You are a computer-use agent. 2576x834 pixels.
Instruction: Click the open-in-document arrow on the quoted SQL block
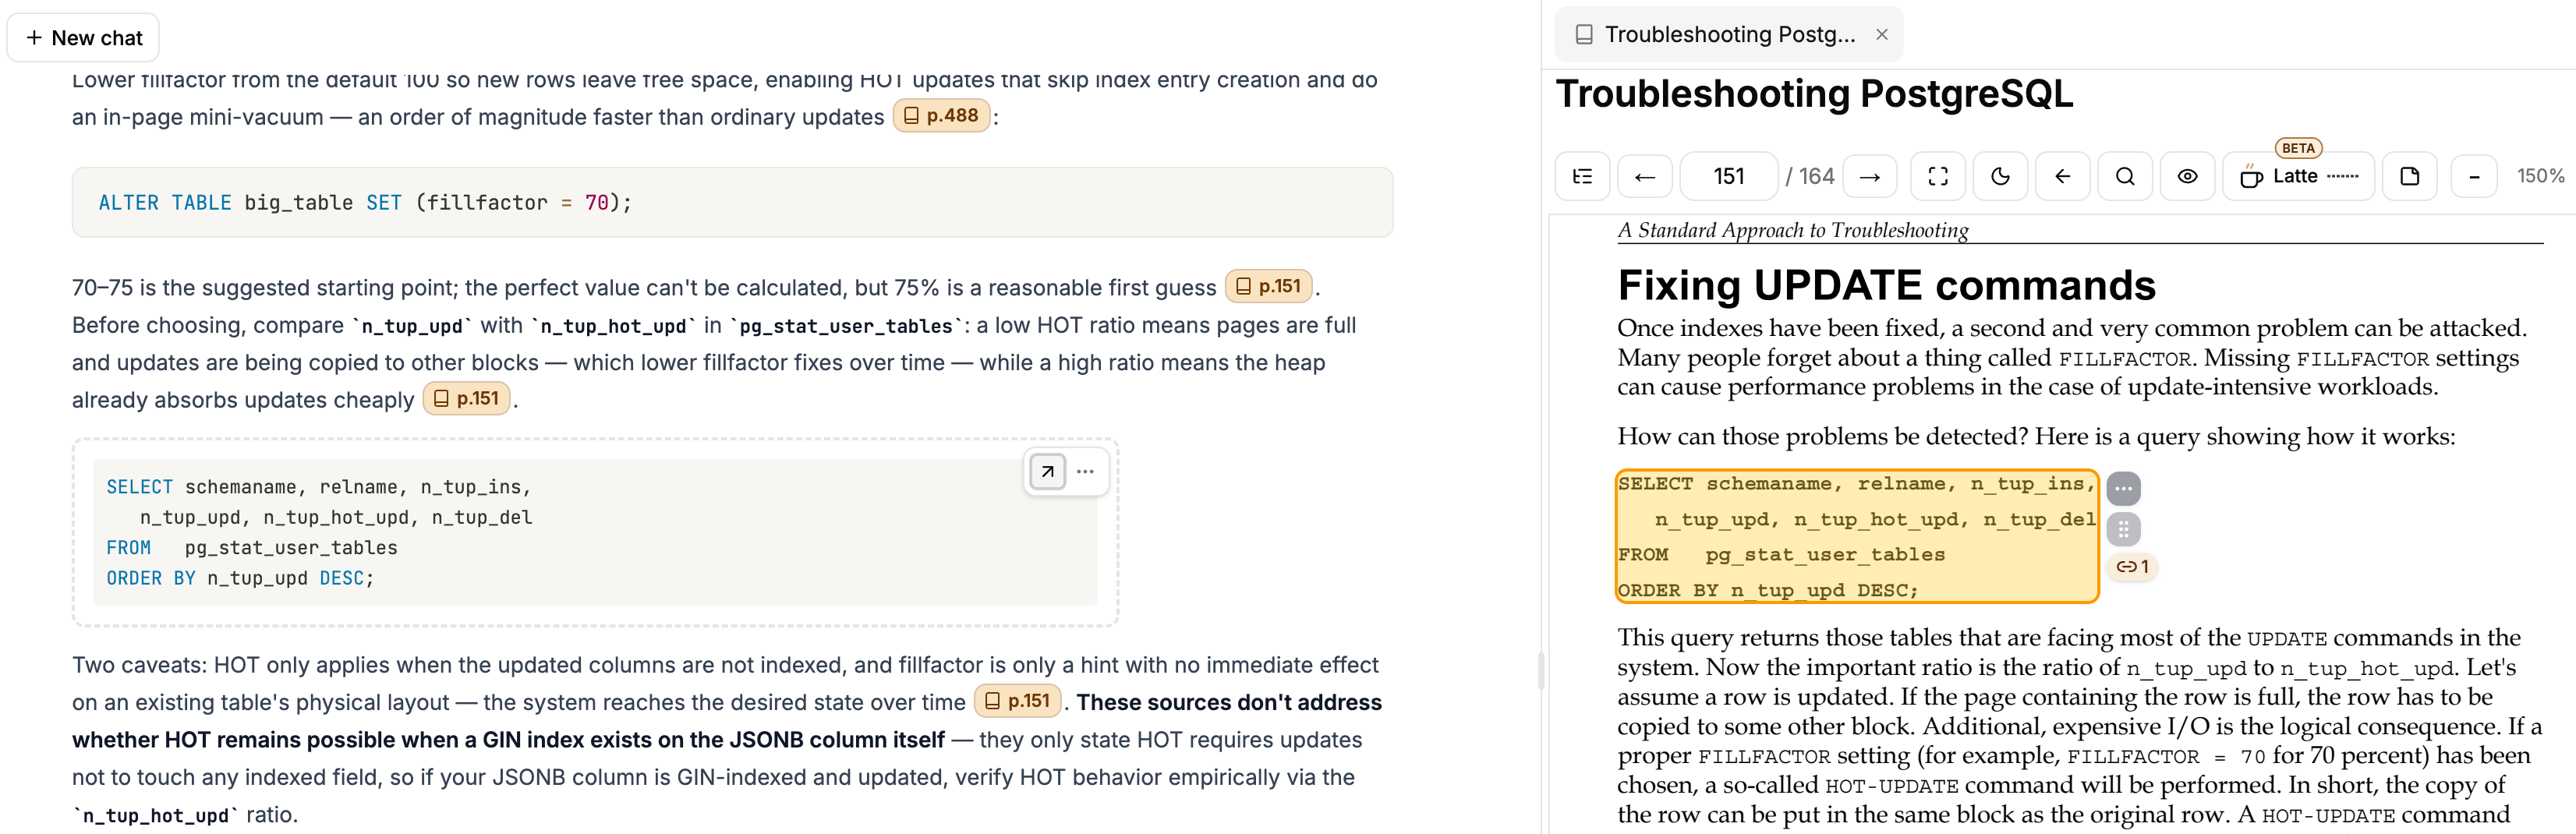pyautogui.click(x=1047, y=471)
